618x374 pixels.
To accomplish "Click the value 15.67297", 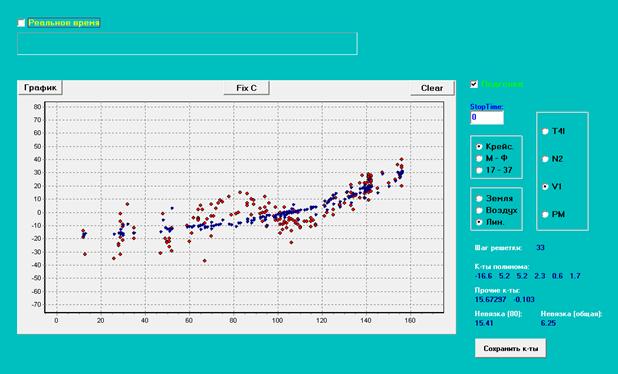I will click(x=490, y=300).
